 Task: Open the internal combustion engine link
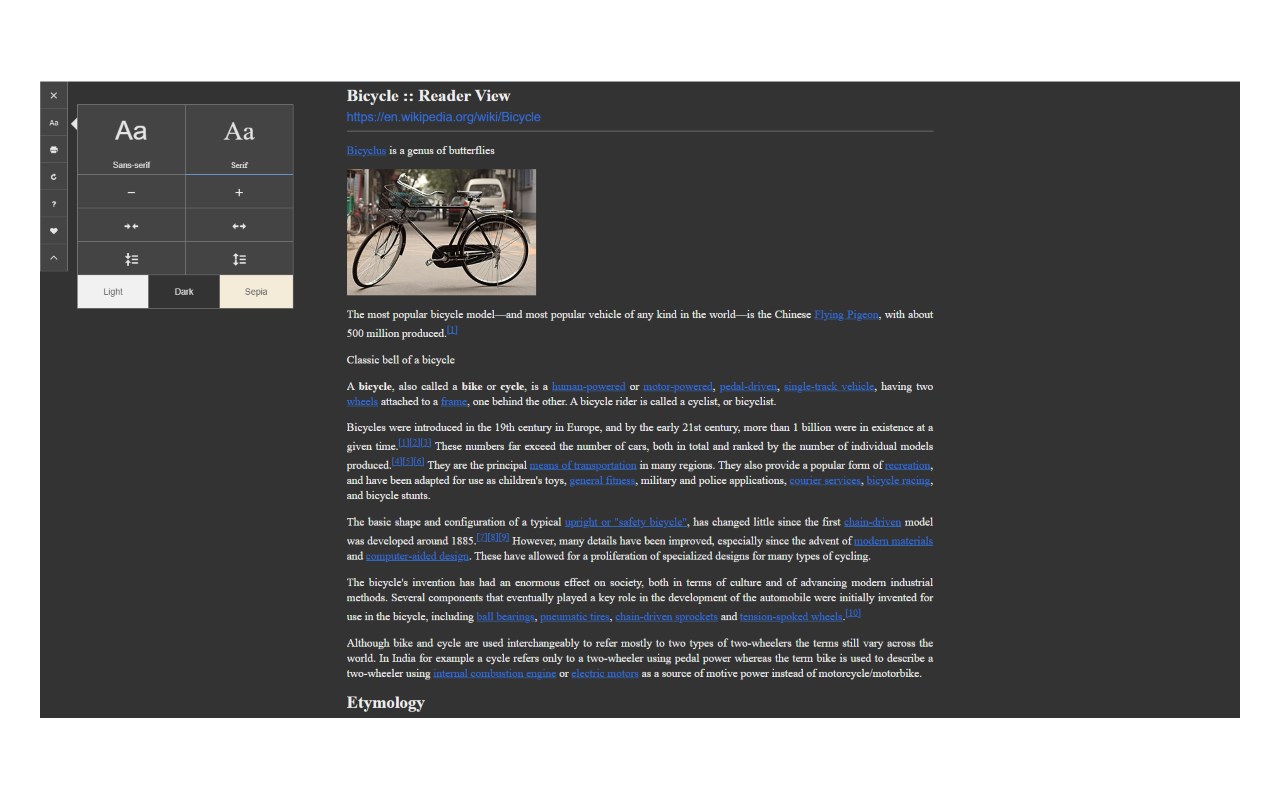click(494, 675)
